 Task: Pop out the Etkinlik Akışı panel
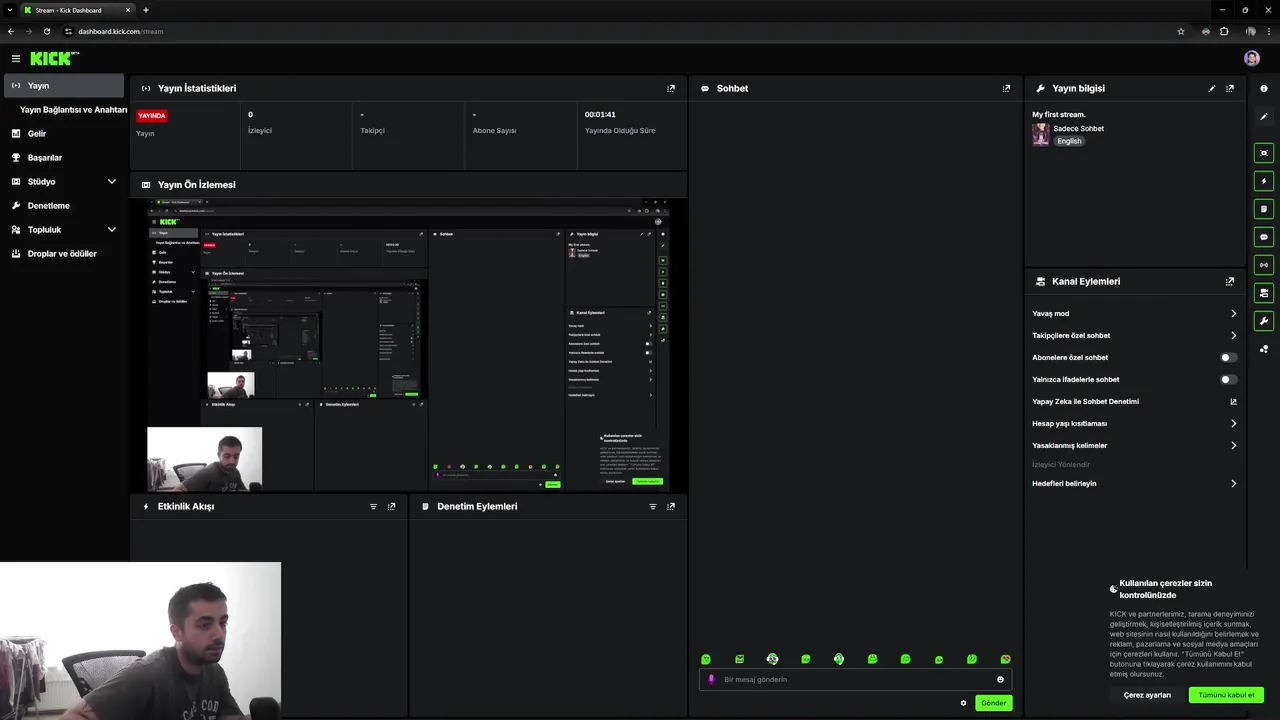click(391, 506)
